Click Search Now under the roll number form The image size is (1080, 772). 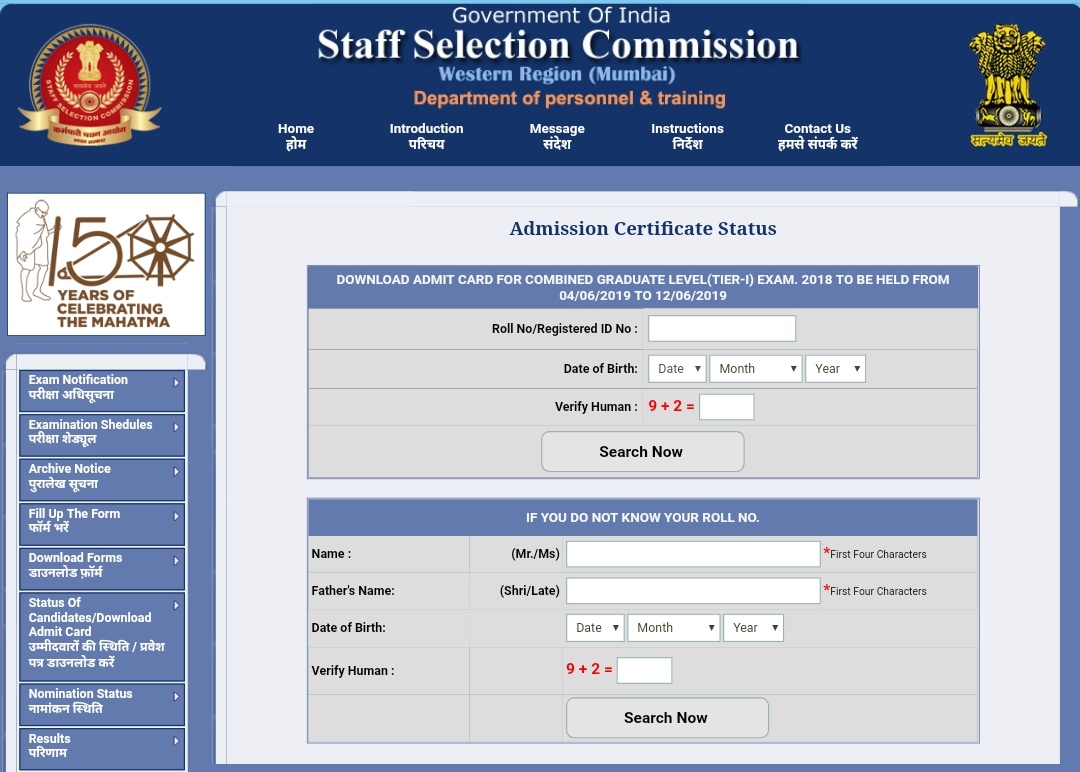(643, 452)
